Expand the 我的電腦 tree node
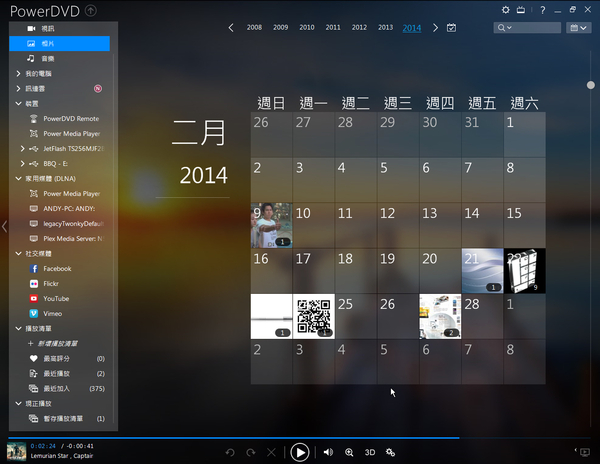This screenshot has height=464, width=600. (x=19, y=74)
